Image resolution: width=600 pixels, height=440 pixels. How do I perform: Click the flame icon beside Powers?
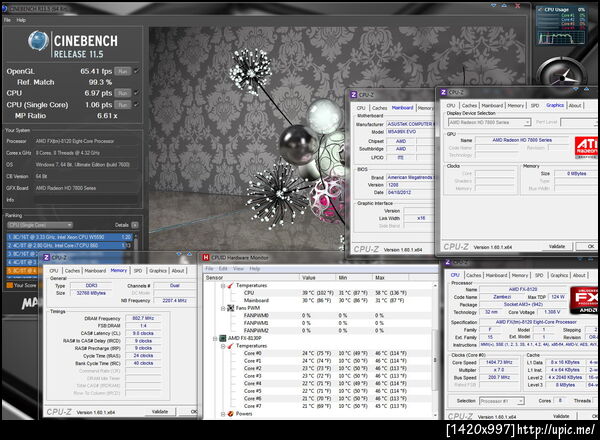pos(230,414)
